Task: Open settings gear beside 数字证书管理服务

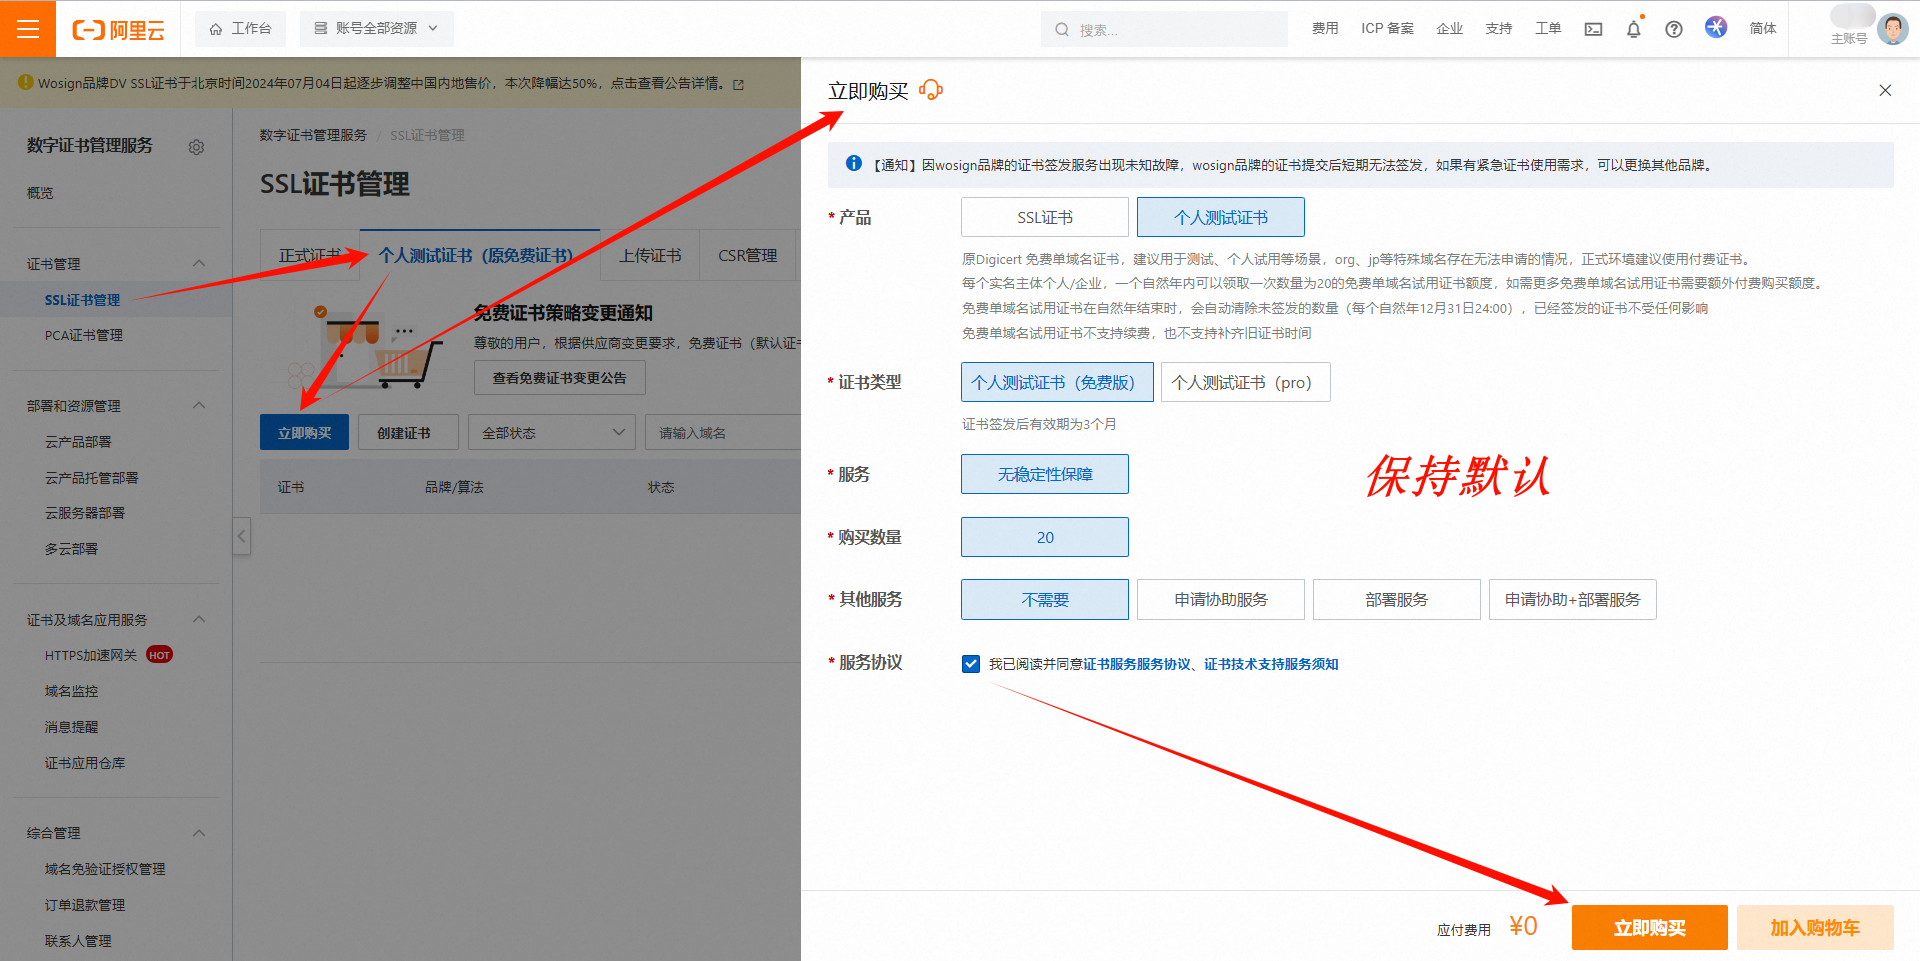Action: tap(197, 147)
